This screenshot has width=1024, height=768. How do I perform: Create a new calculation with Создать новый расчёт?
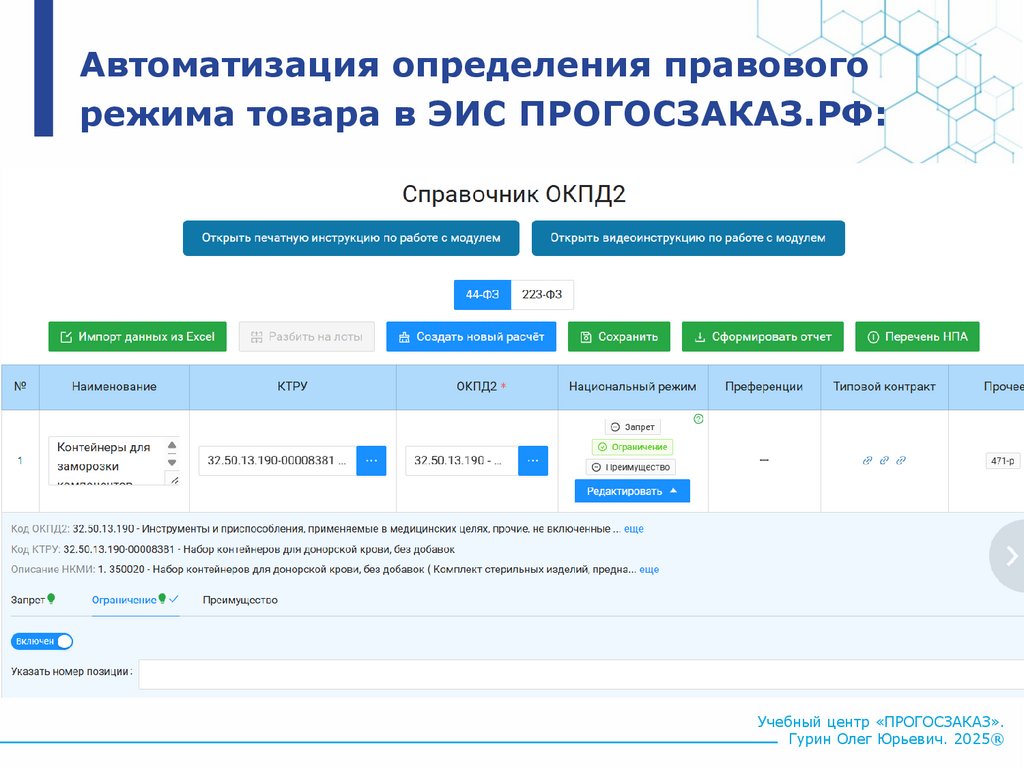click(x=471, y=337)
